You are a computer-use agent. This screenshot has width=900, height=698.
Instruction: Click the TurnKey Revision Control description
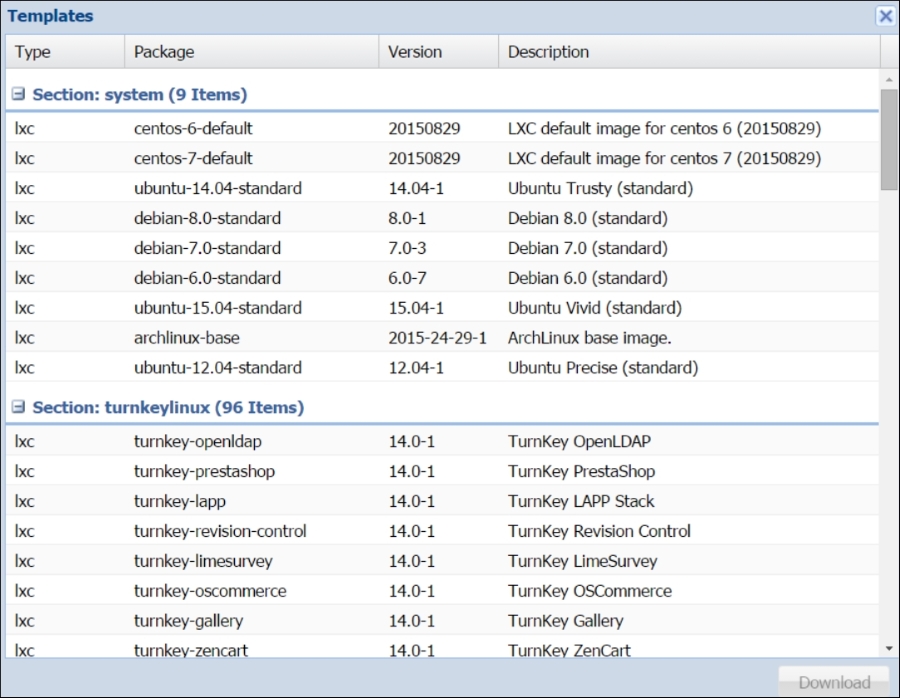pos(599,531)
